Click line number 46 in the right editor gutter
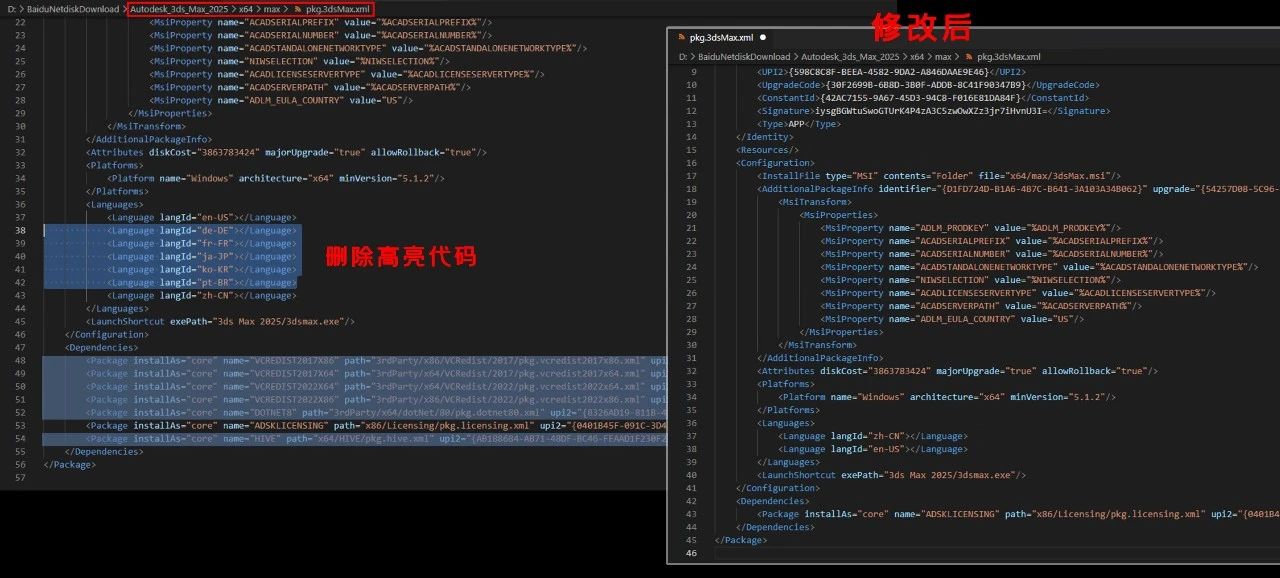The image size is (1280, 578). pos(691,553)
